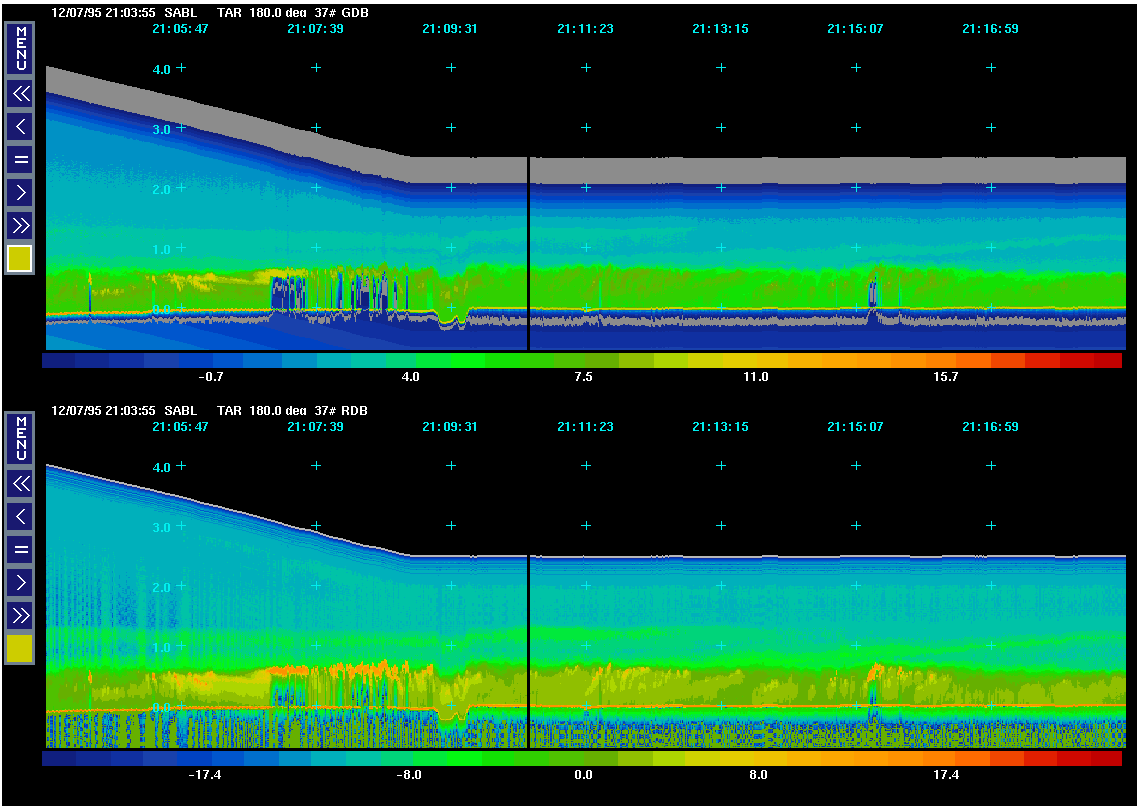
Task: Step forward with GDB panel right arrow
Action: (x=20, y=191)
